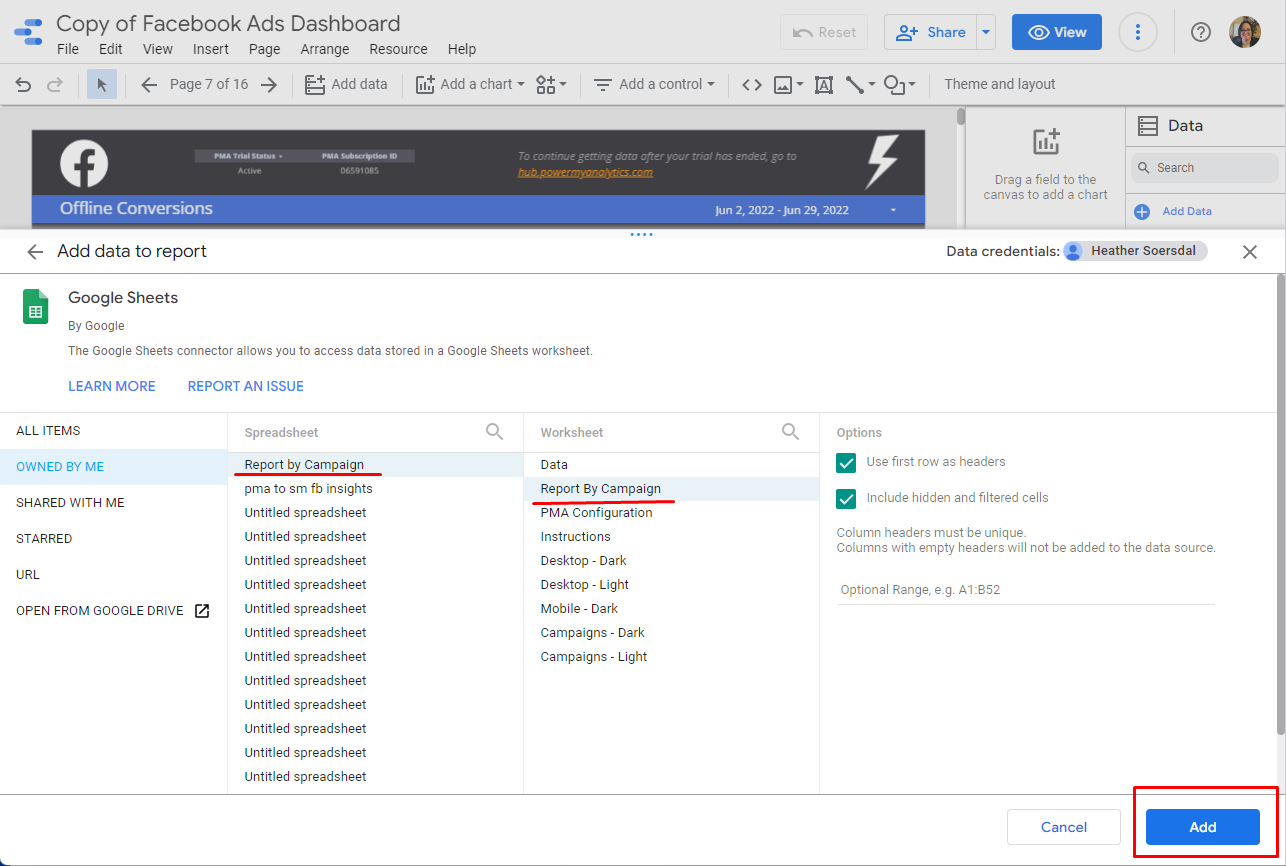
Task: Open the three-dot more options menu
Action: pos(1137,33)
